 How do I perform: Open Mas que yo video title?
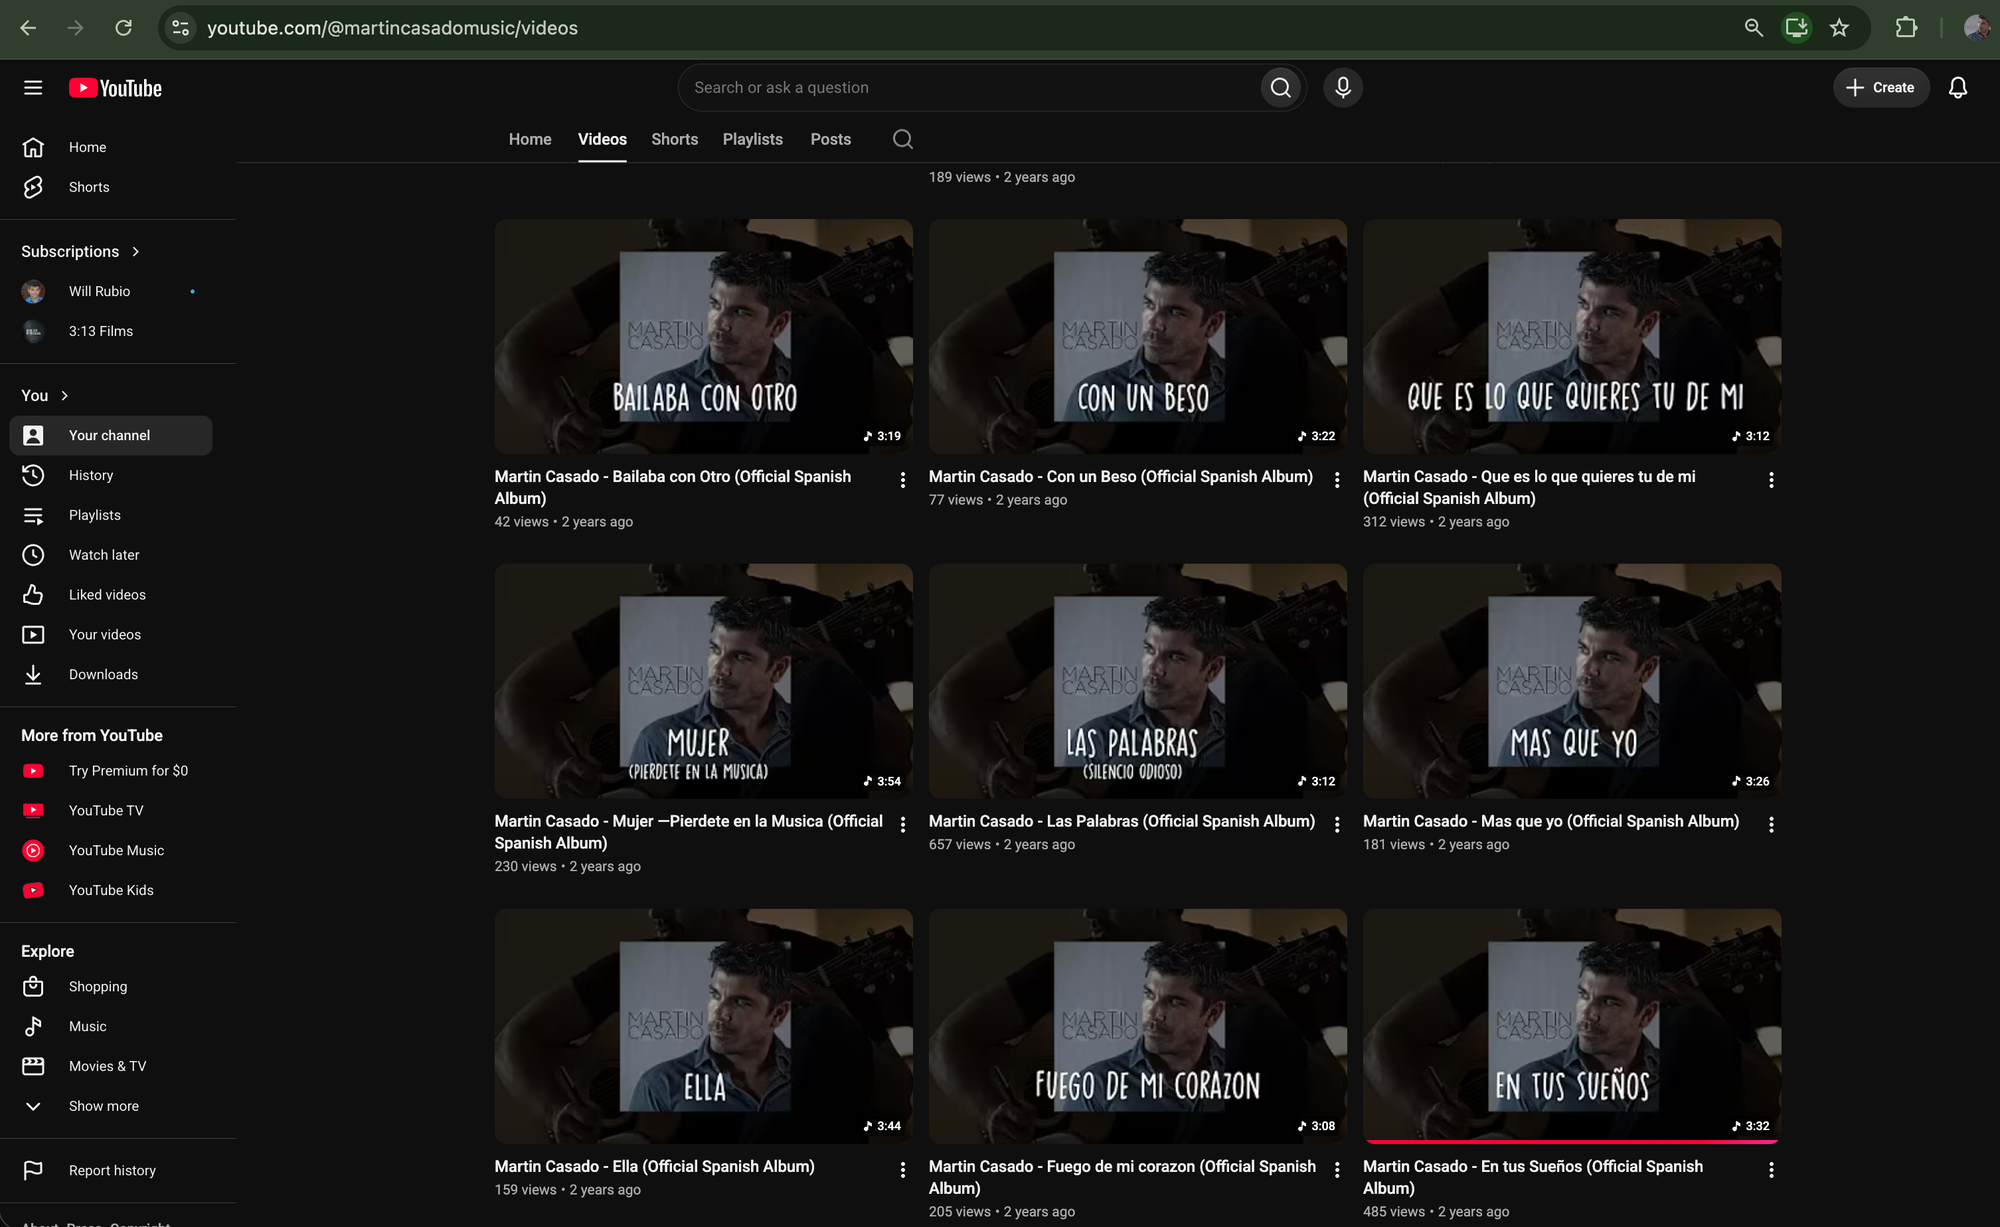pyautogui.click(x=1551, y=821)
